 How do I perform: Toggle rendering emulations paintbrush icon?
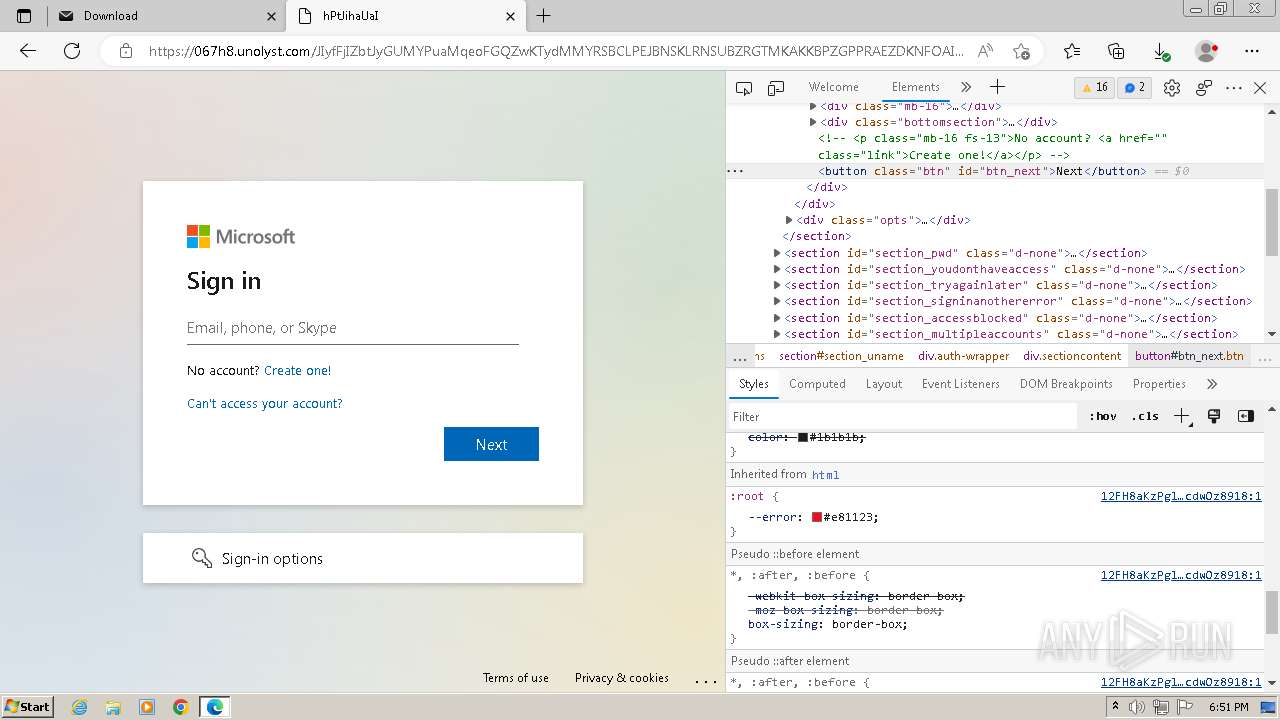point(1214,416)
